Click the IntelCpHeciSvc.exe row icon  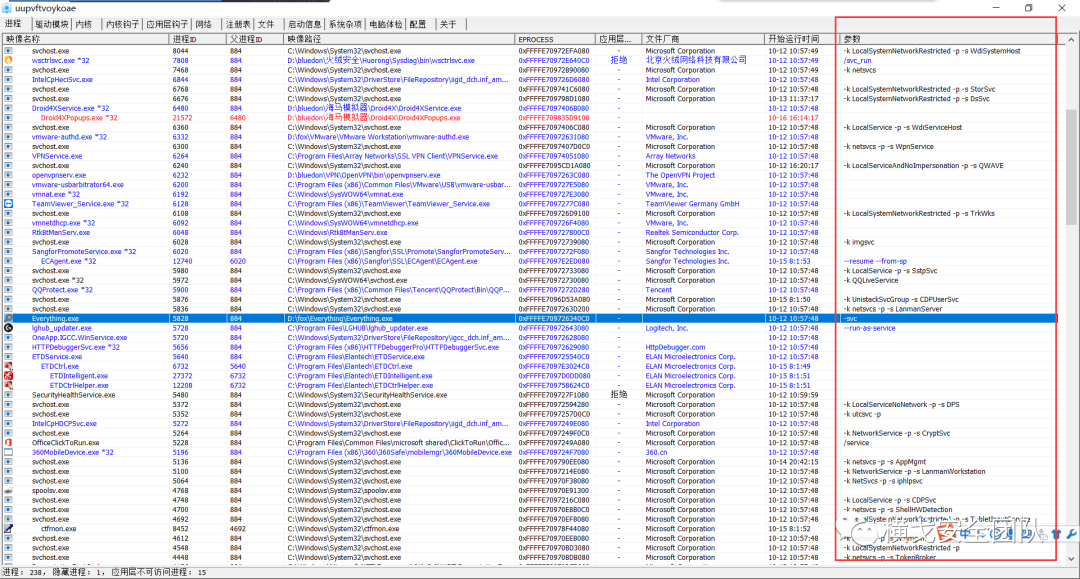click(8, 80)
